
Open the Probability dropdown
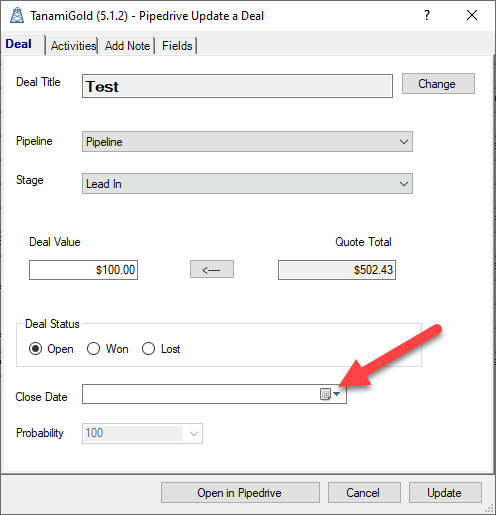[x=142, y=433]
